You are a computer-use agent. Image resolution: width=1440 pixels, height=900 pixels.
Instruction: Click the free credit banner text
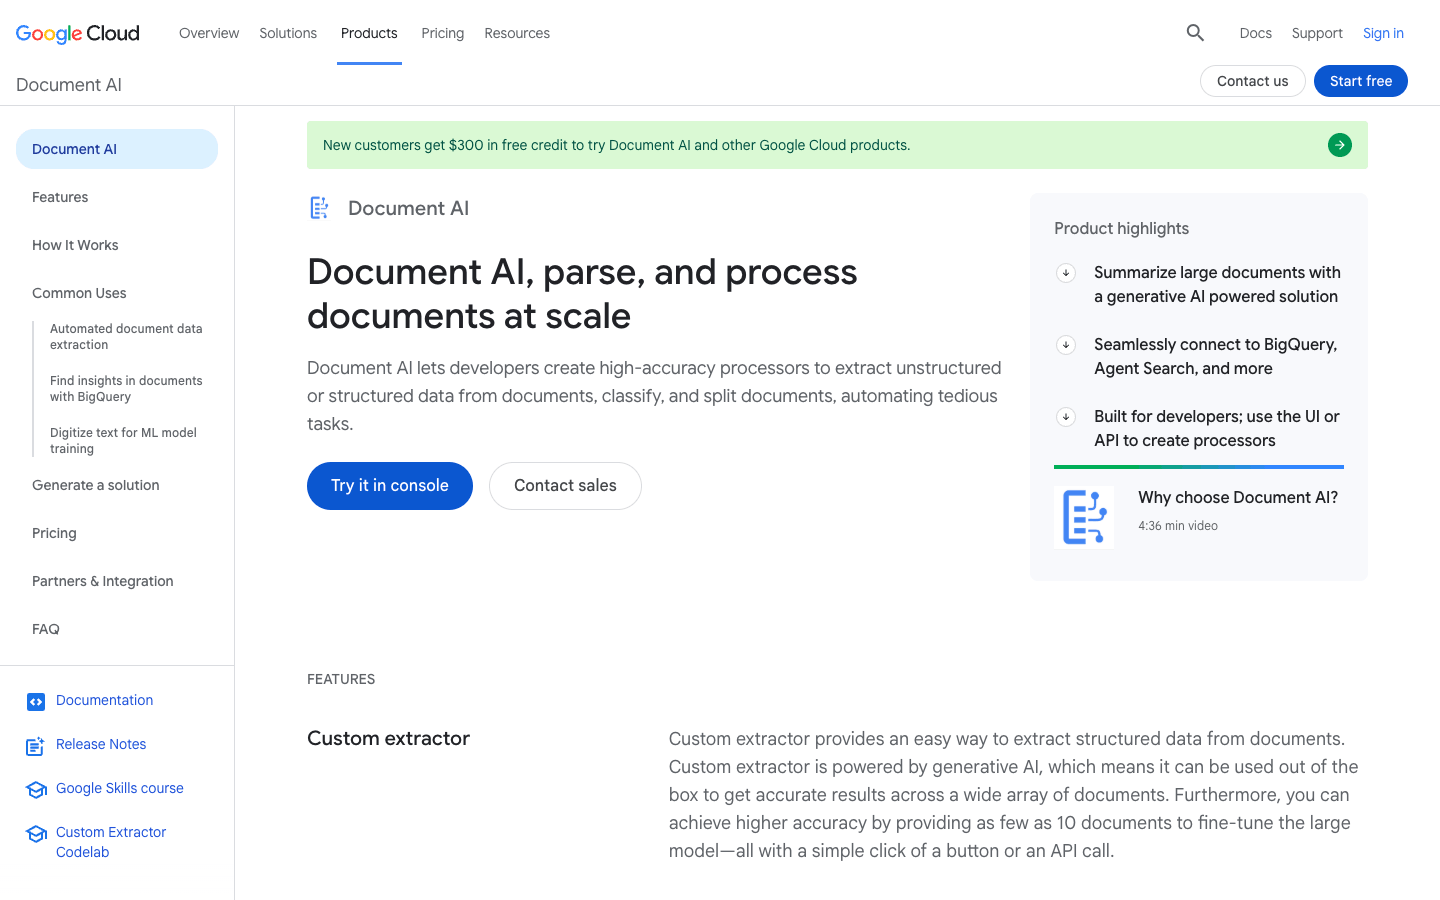[616, 145]
